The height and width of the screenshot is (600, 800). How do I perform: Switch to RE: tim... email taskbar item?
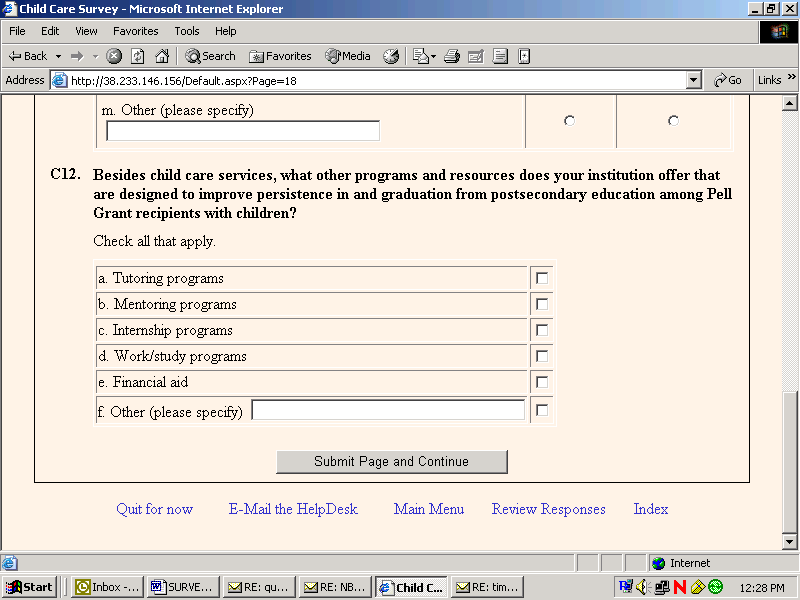(x=488, y=587)
